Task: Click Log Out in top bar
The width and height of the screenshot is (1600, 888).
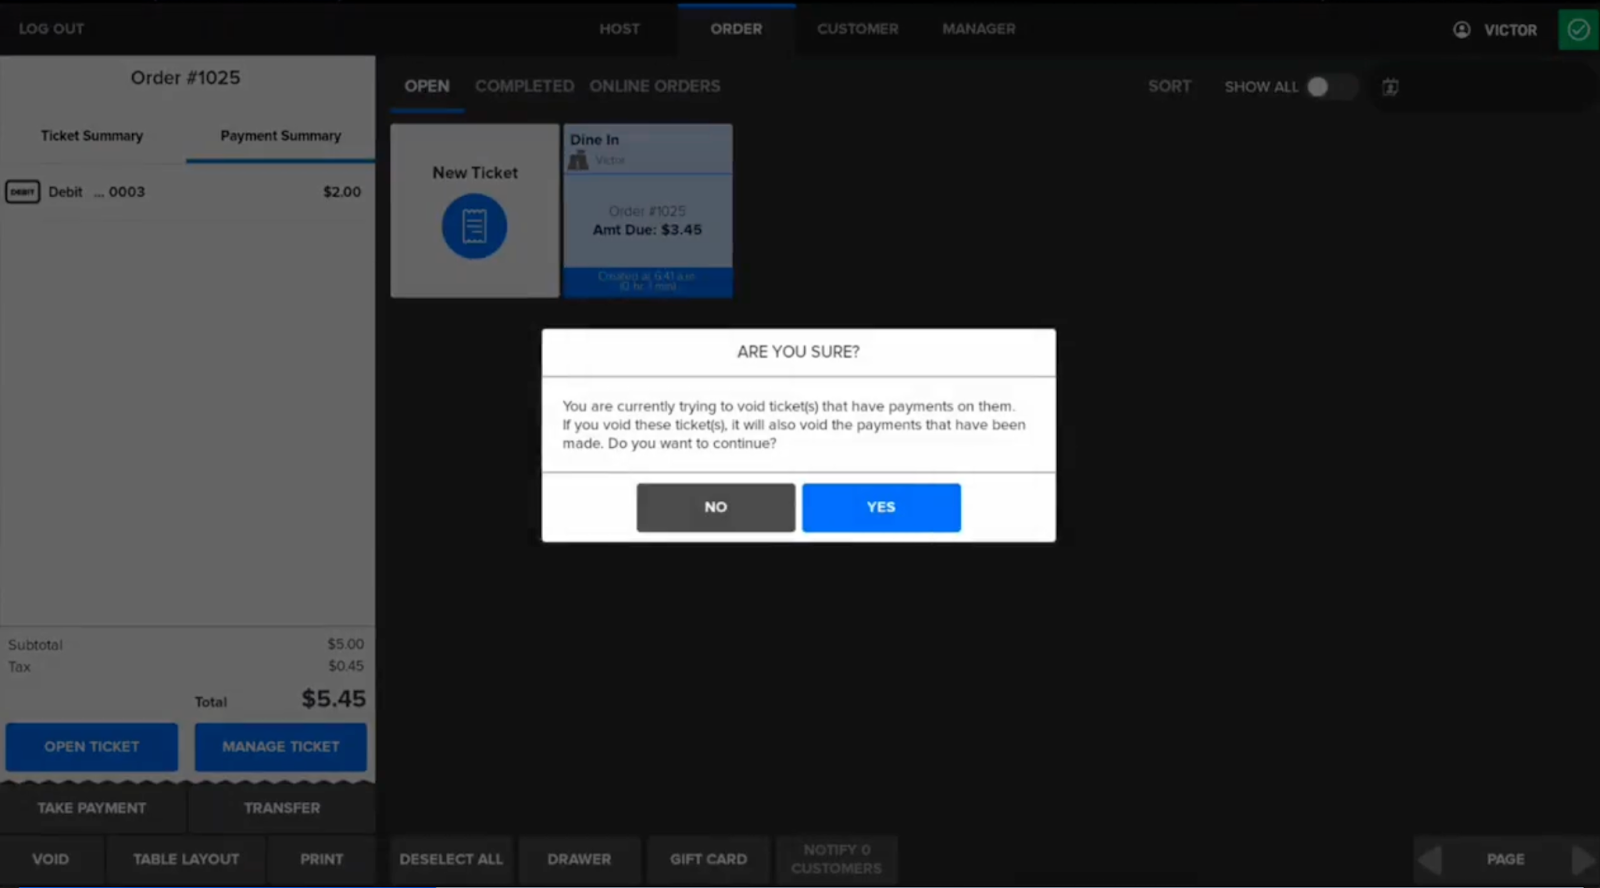Action: [51, 29]
